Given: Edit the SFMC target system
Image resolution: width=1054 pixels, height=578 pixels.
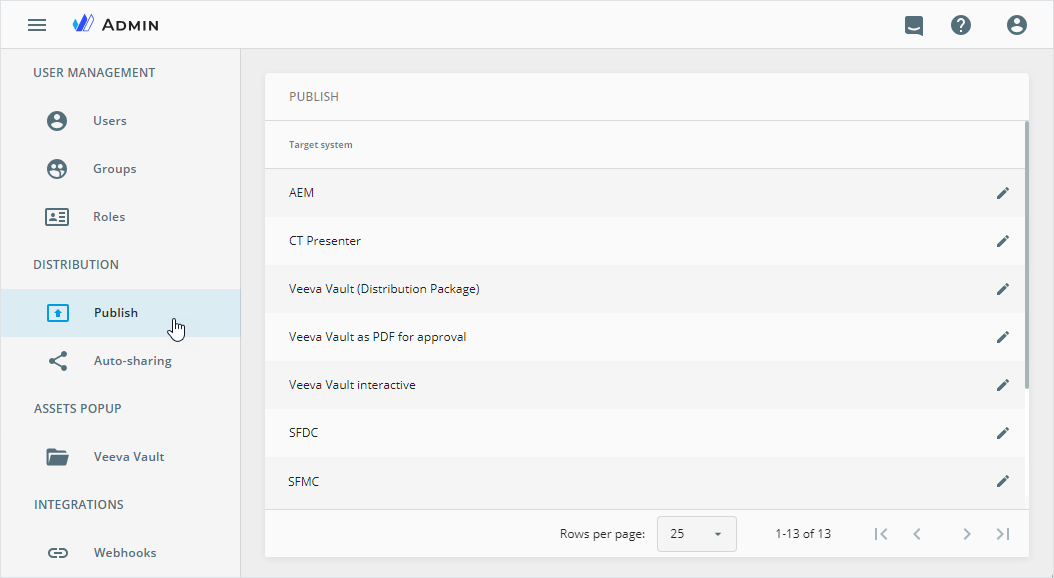Looking at the screenshot, I should [x=1002, y=481].
